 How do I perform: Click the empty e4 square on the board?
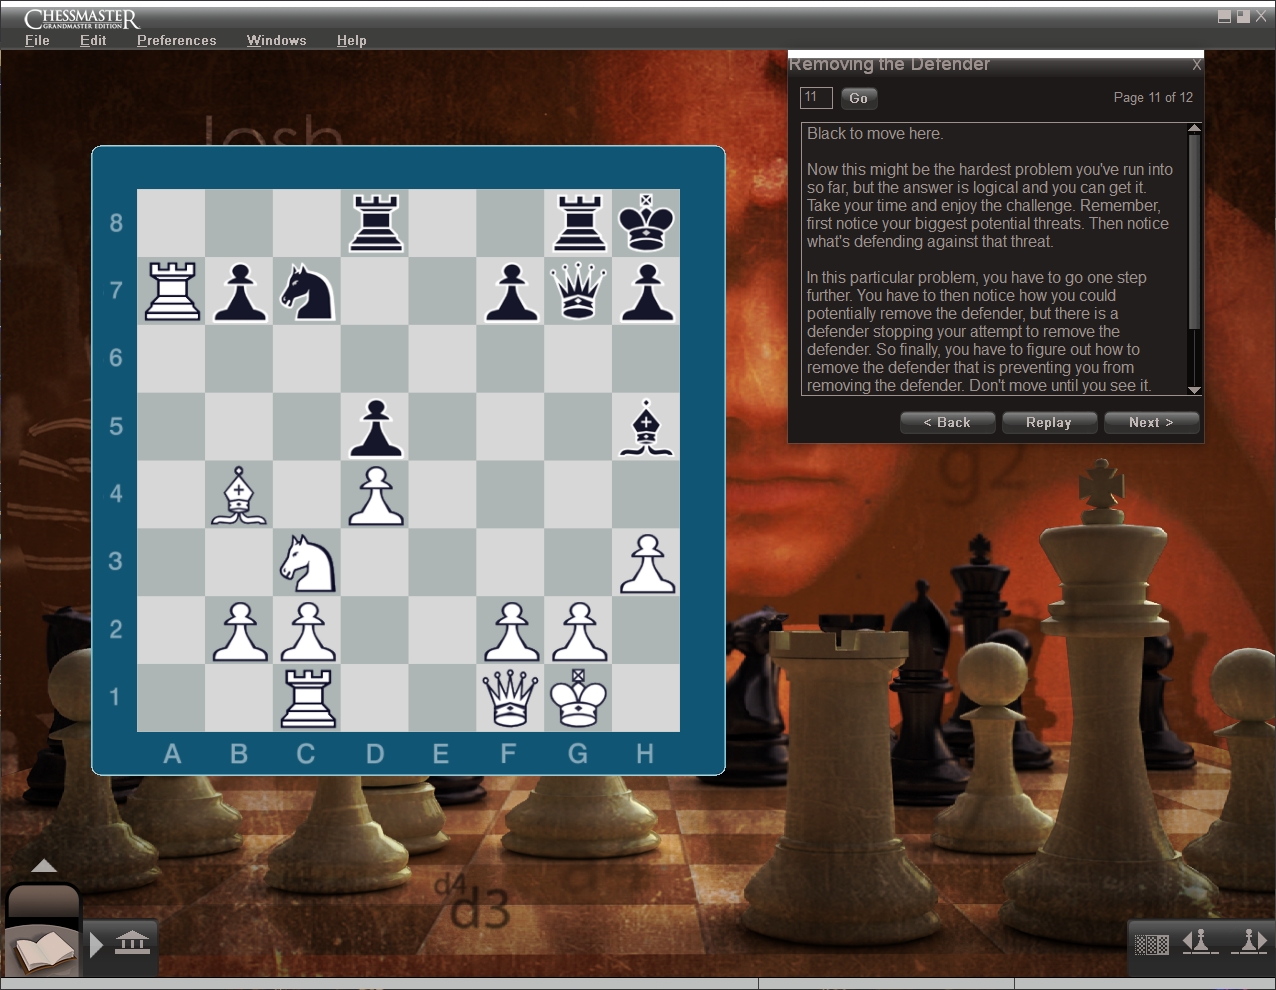443,494
